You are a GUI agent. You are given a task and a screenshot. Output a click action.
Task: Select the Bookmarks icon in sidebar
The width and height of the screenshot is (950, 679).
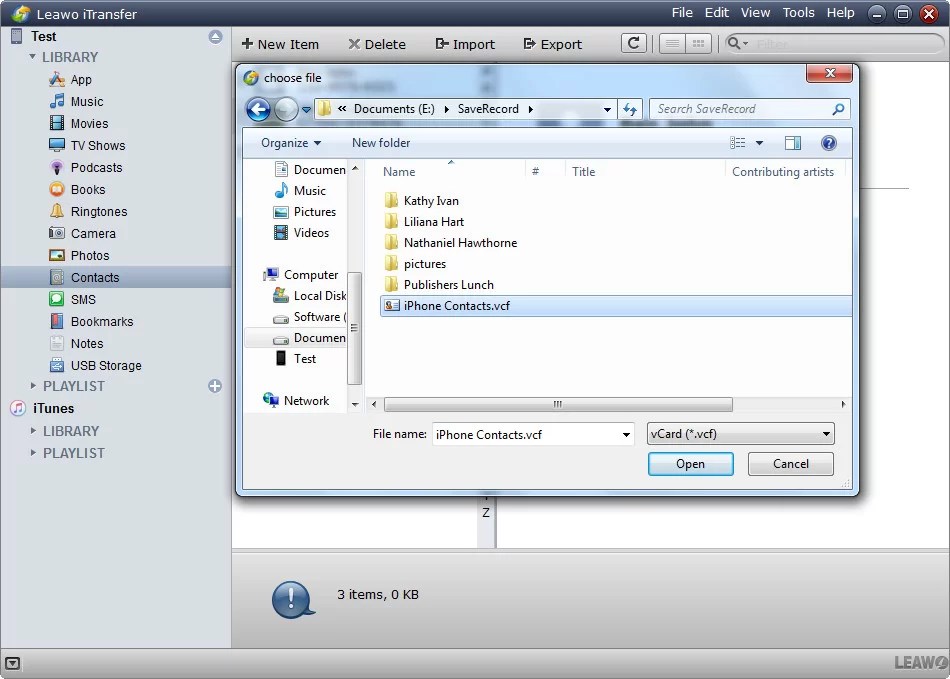[x=55, y=321]
